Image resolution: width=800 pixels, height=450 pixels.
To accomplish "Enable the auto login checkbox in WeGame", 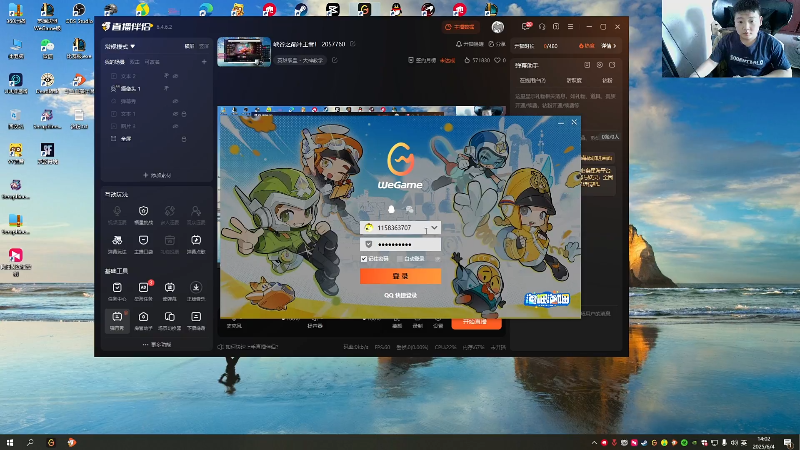I will 399,259.
